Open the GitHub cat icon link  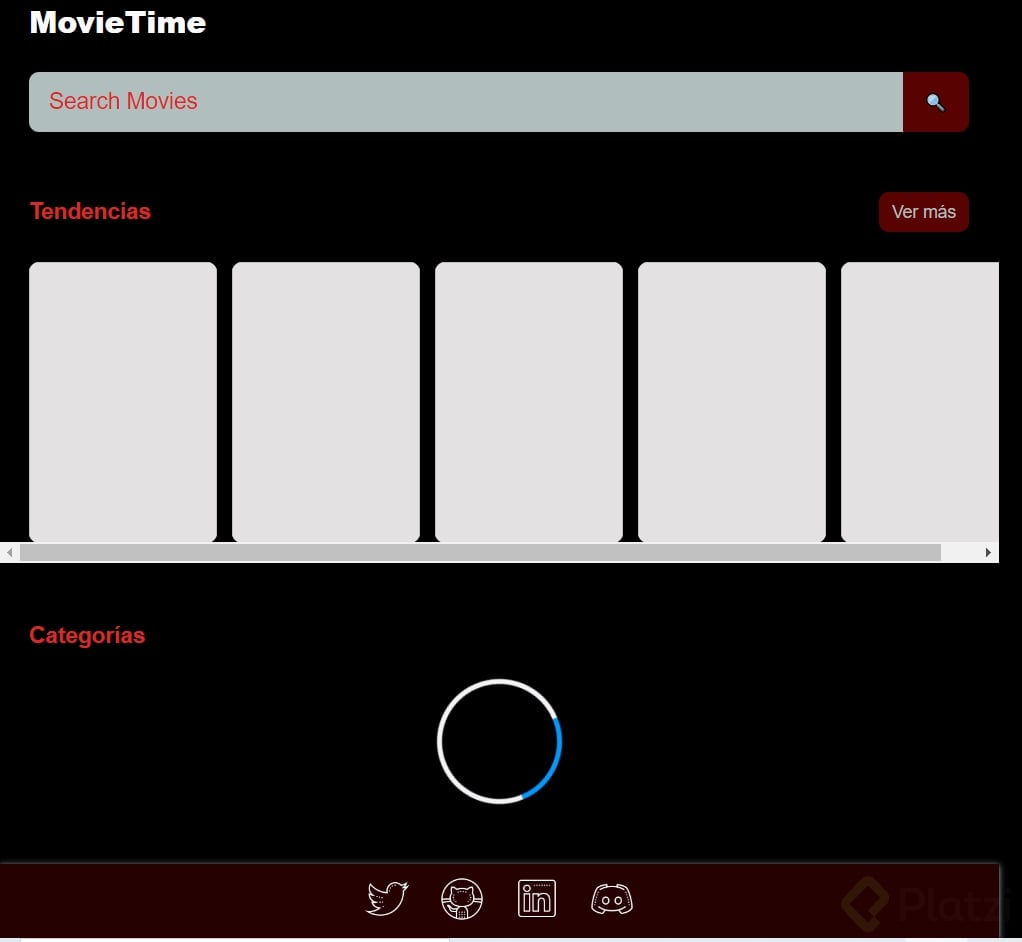461,898
